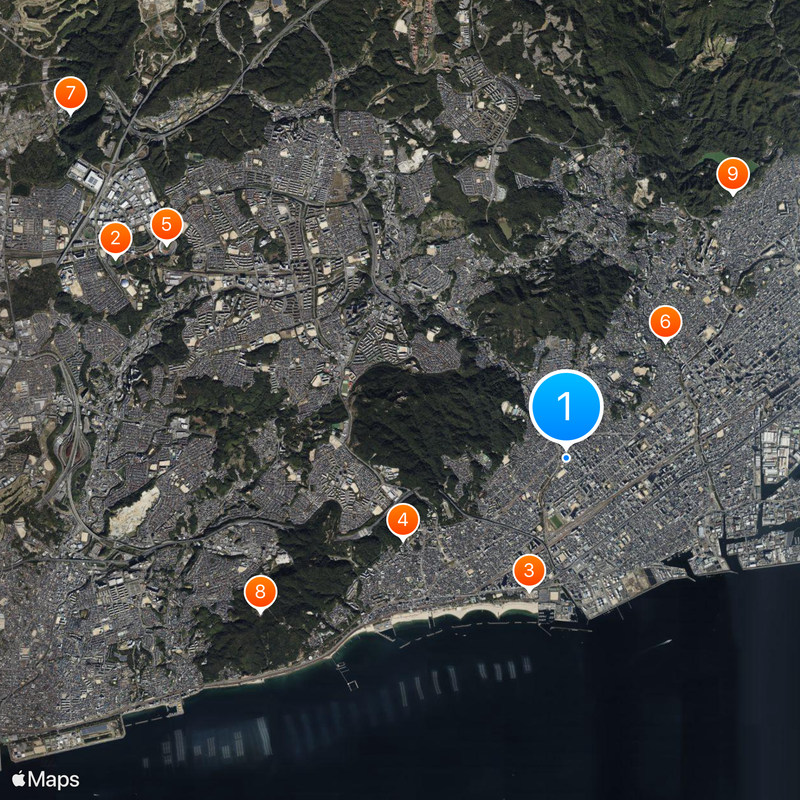Click orange map pin number 5
This screenshot has height=800, width=800.
click(166, 223)
